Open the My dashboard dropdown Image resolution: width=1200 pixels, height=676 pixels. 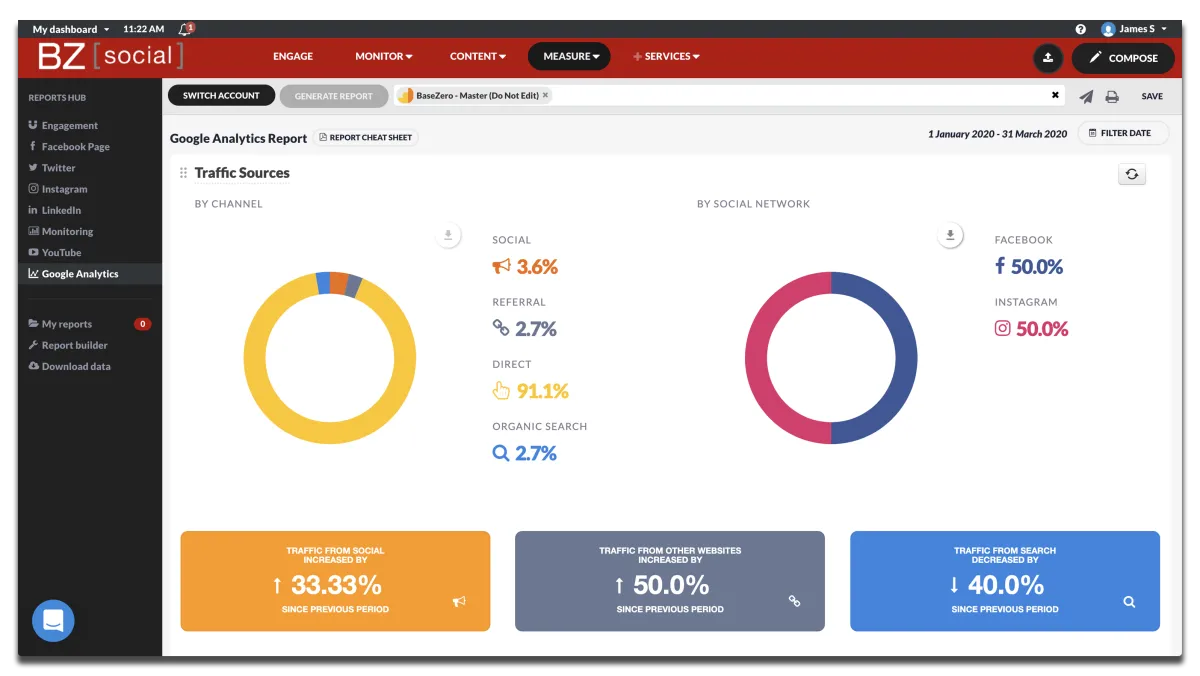[71, 29]
